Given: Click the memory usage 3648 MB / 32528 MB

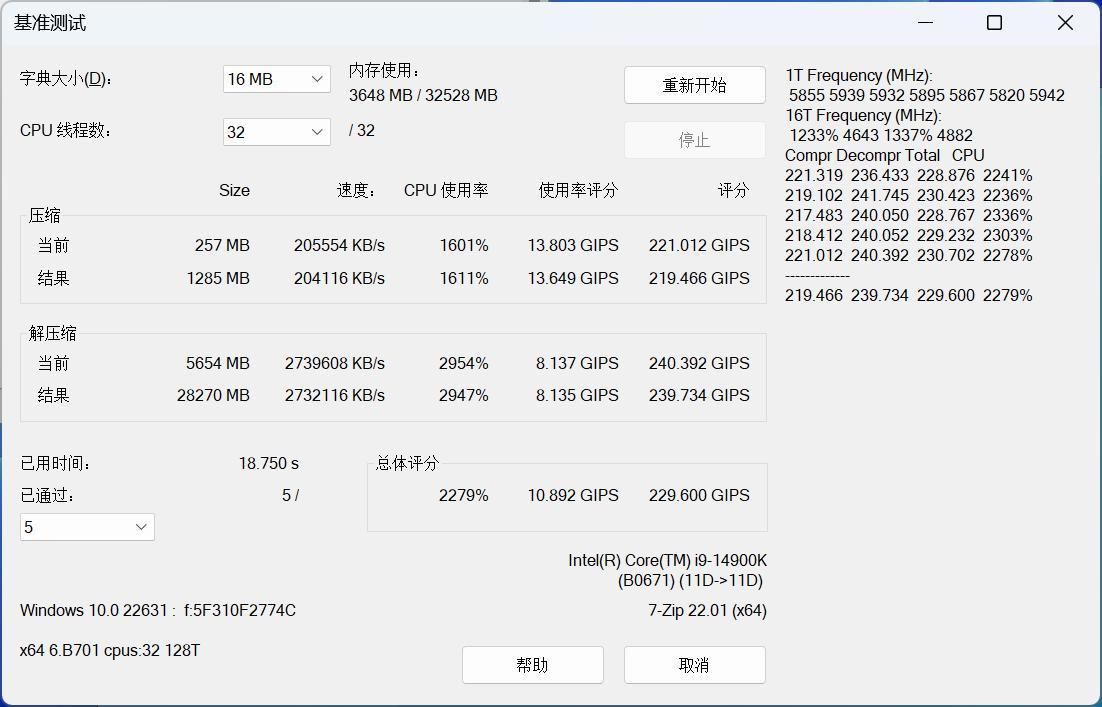Looking at the screenshot, I should [423, 96].
